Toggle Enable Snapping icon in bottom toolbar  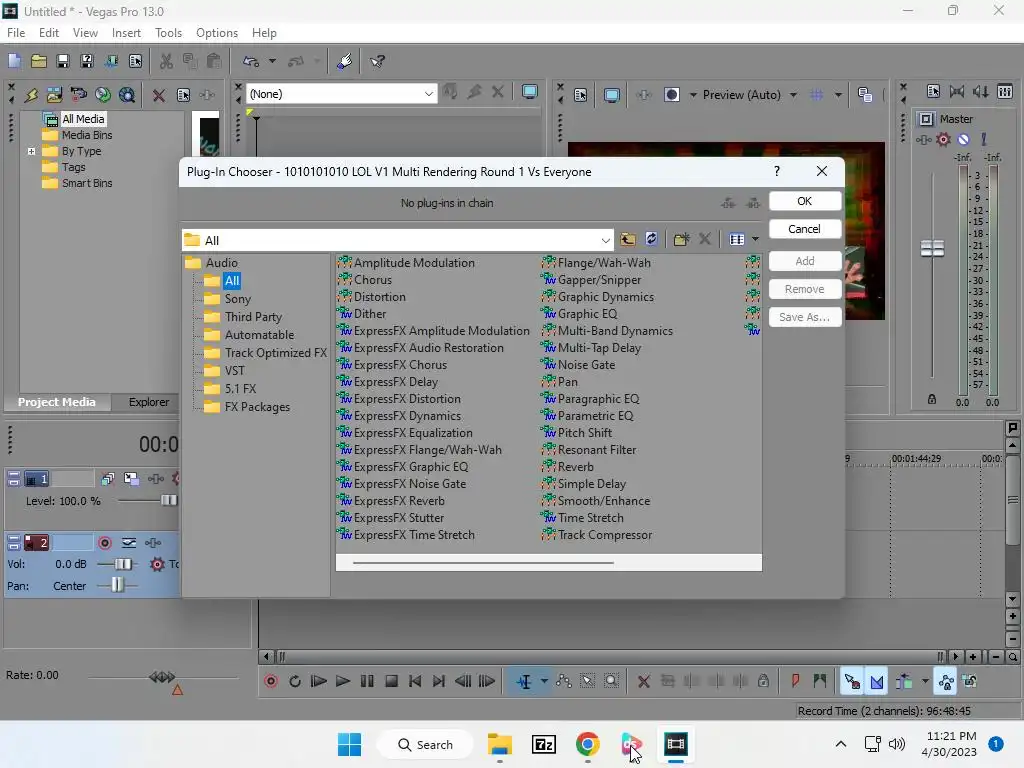coord(852,682)
